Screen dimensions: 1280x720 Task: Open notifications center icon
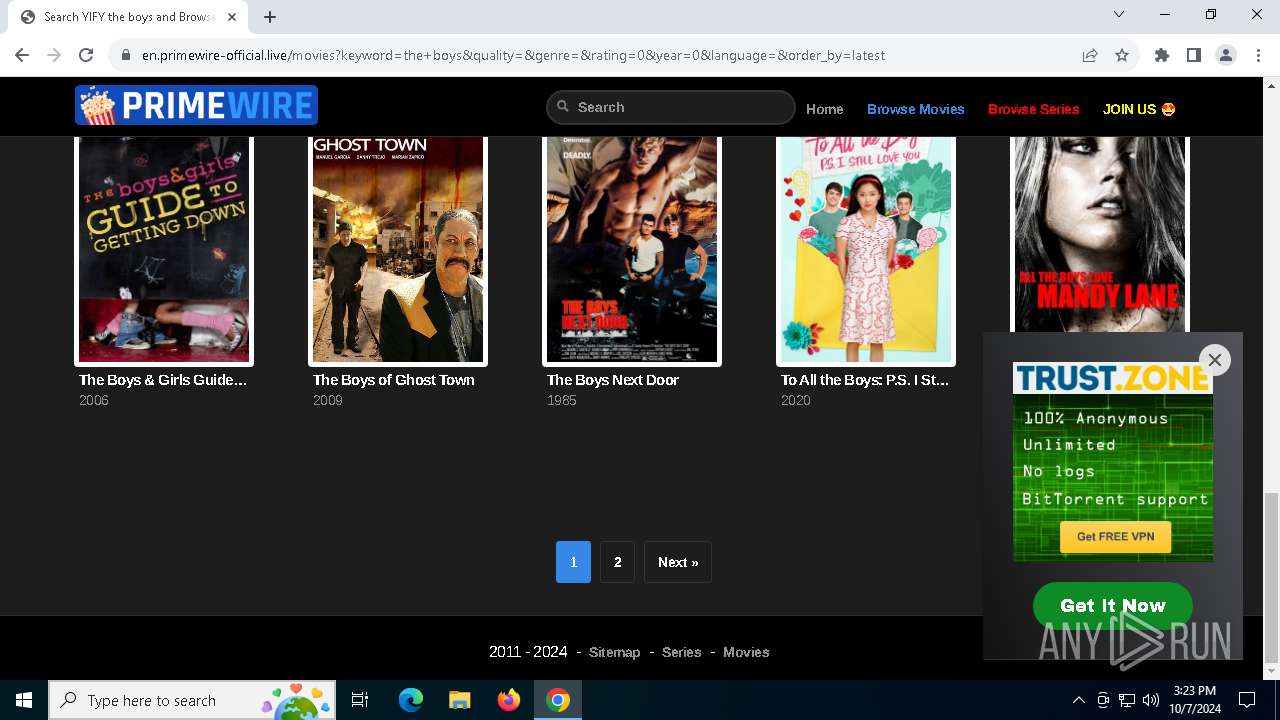(x=1247, y=700)
